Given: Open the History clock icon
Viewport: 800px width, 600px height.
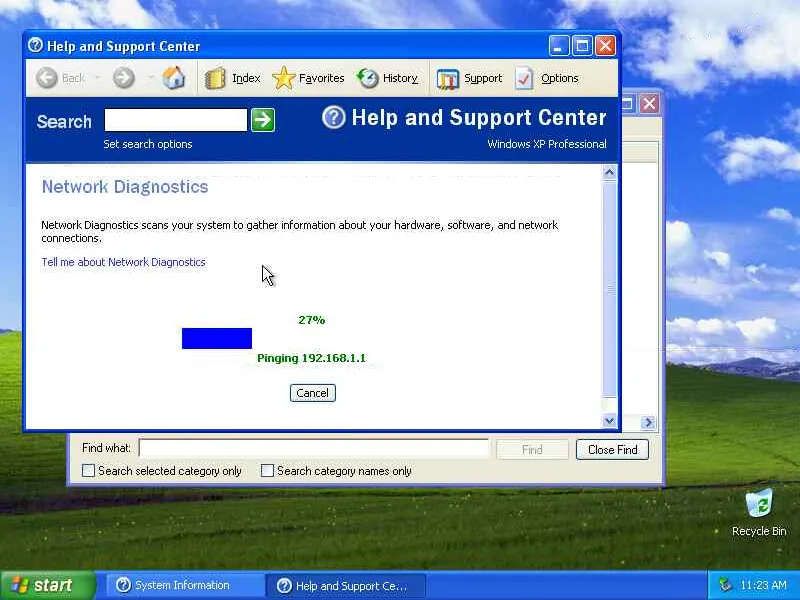Looking at the screenshot, I should click(367, 78).
